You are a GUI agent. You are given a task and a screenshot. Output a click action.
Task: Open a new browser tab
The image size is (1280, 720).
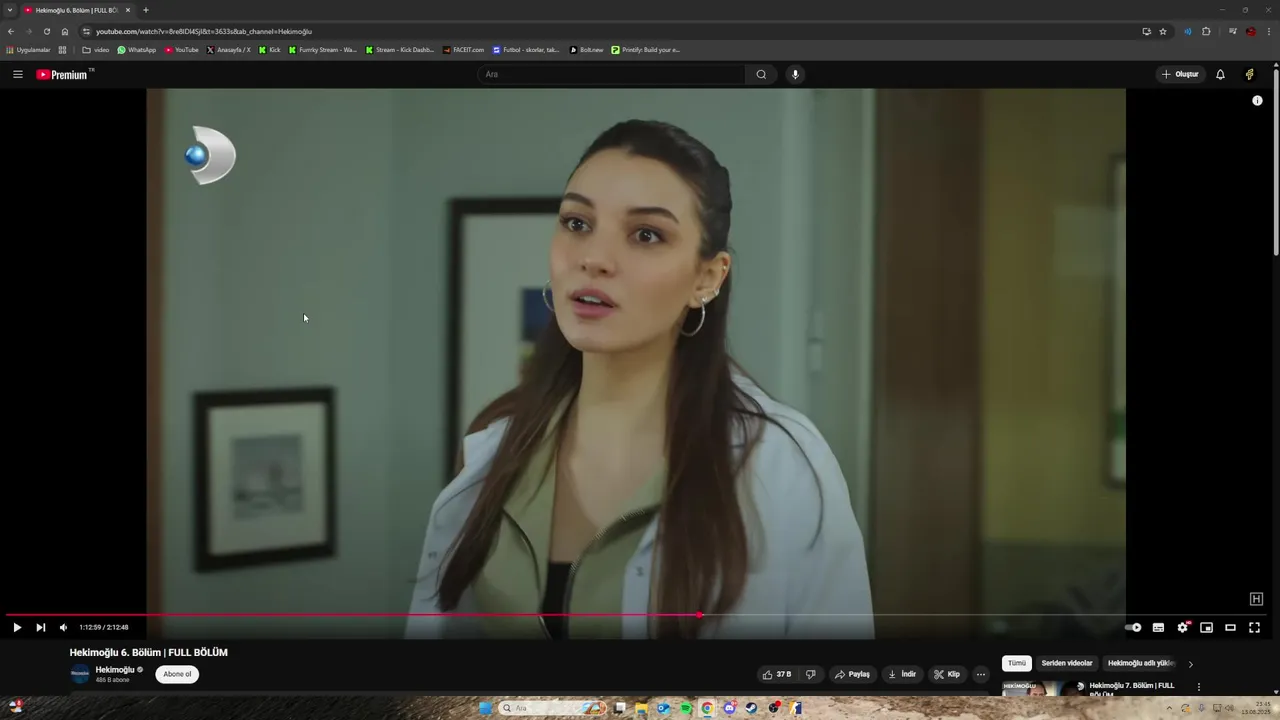click(146, 10)
